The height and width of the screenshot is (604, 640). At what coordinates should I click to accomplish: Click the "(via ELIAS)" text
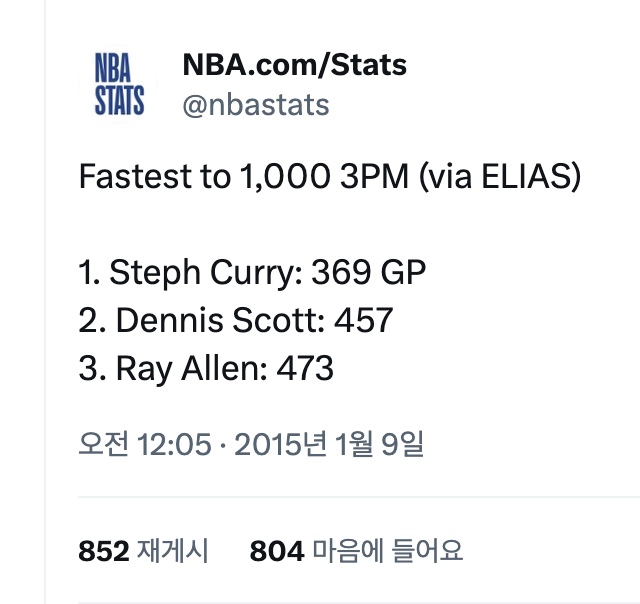coord(499,177)
